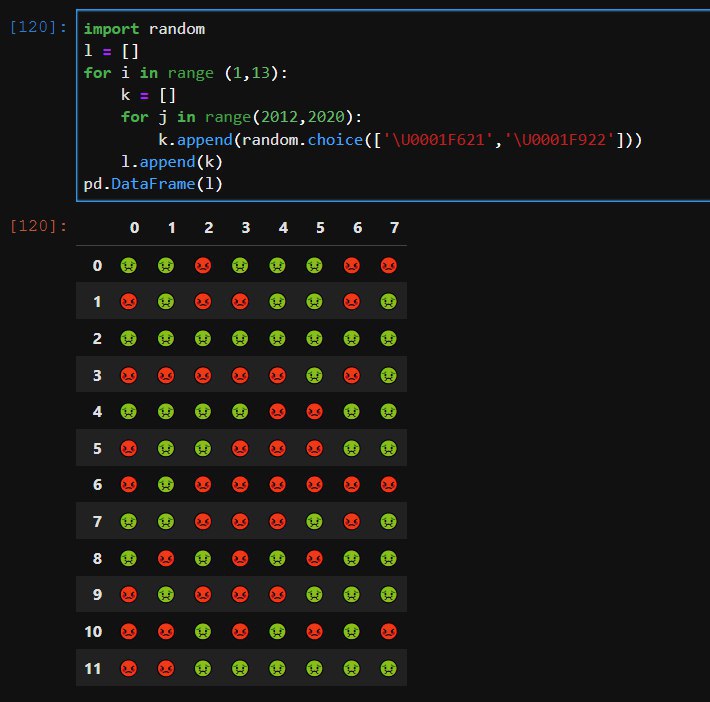Click column header 4 of the dataframe
Screen dimensions: 710x702
[283, 228]
